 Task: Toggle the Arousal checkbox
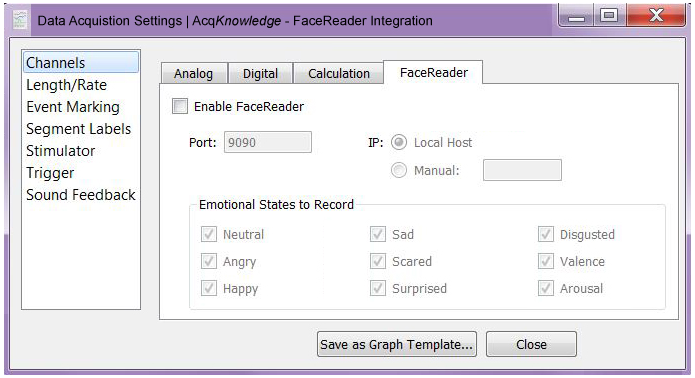[546, 288]
